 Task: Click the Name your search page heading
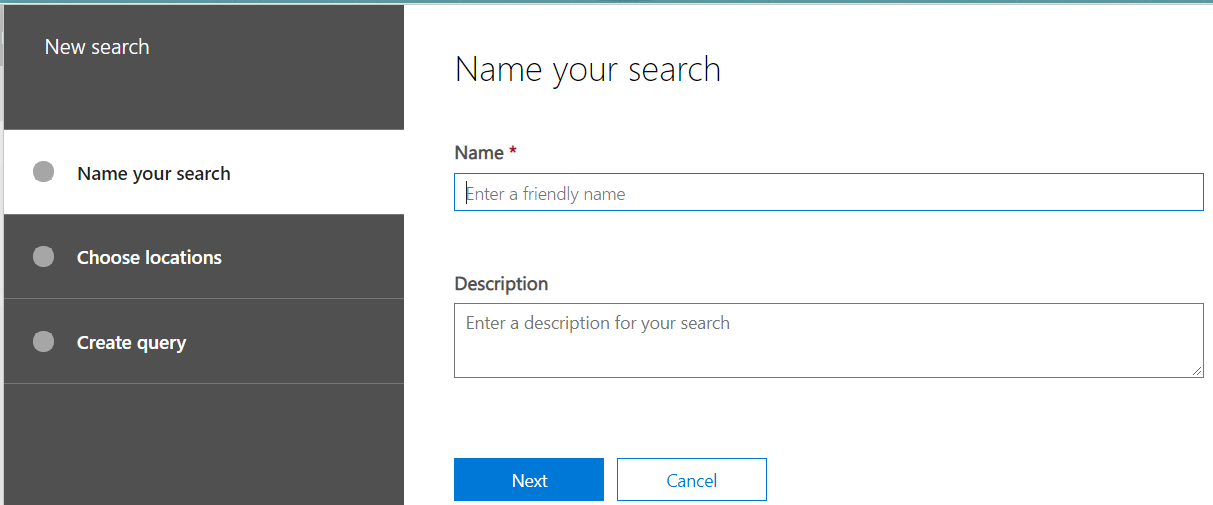(x=588, y=69)
